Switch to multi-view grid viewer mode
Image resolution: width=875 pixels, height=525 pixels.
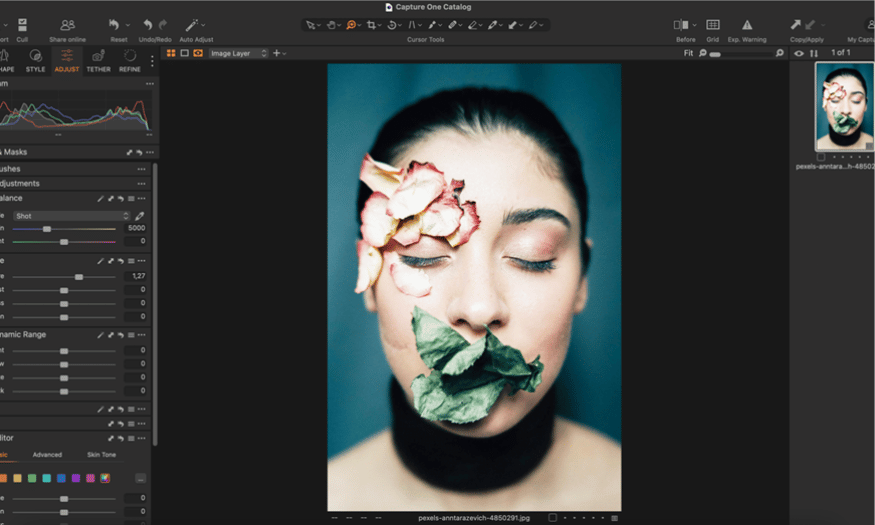171,53
